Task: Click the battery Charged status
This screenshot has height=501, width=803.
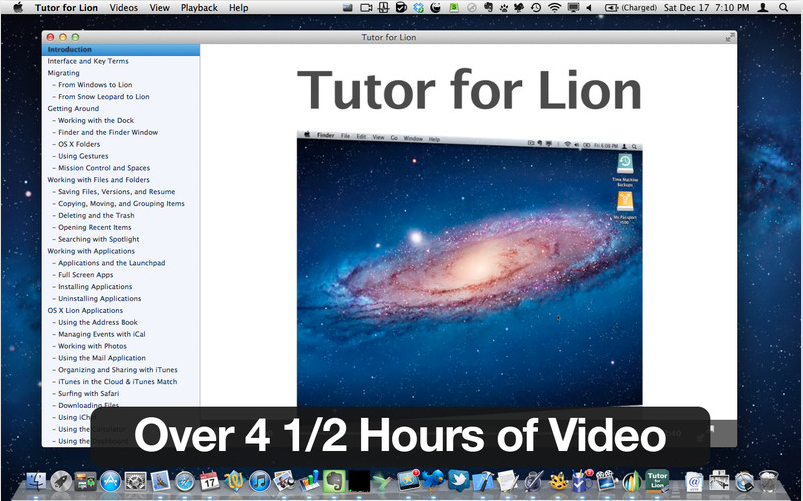Action: [631, 8]
